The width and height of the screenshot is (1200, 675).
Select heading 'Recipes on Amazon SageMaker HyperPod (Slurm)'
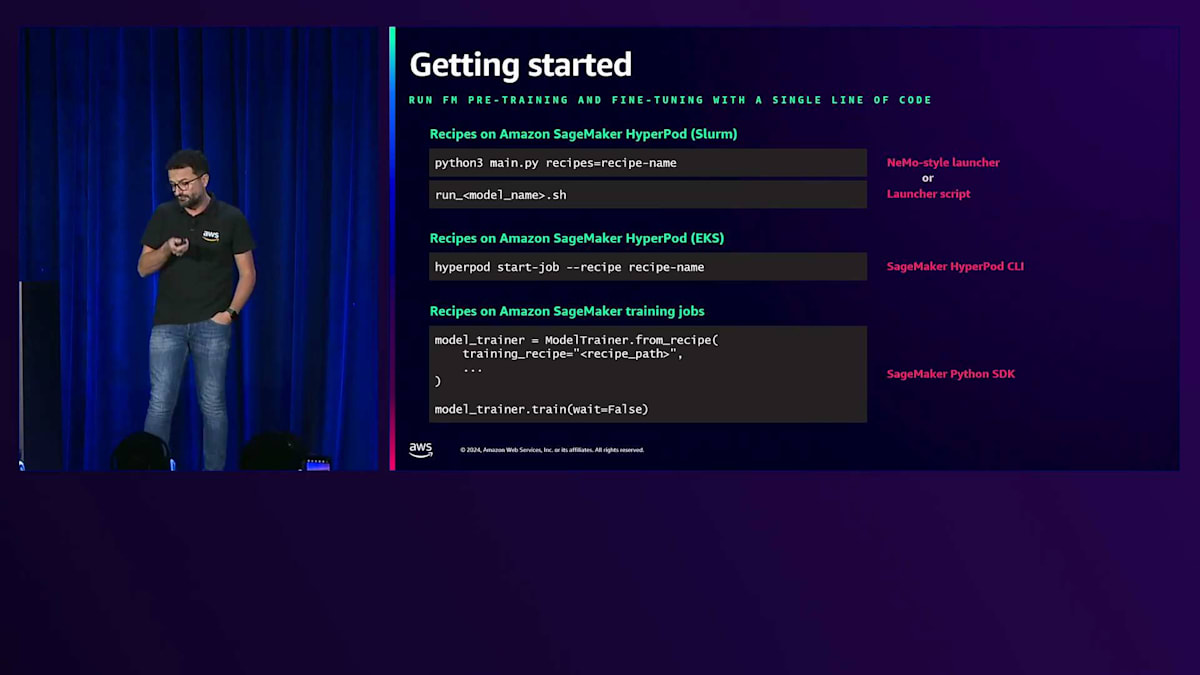(x=584, y=134)
